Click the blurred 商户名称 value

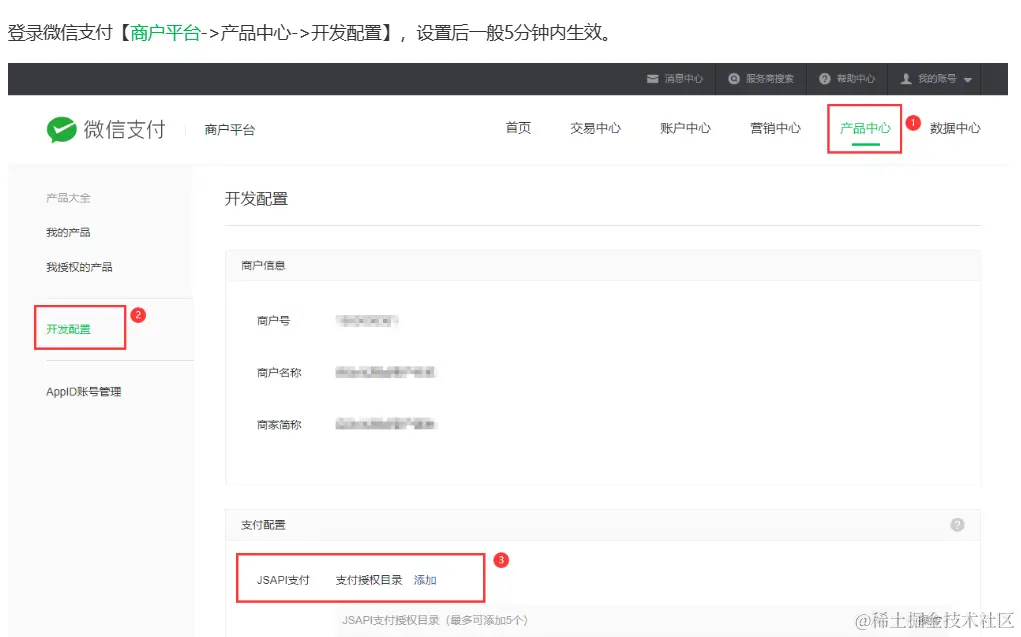385,373
